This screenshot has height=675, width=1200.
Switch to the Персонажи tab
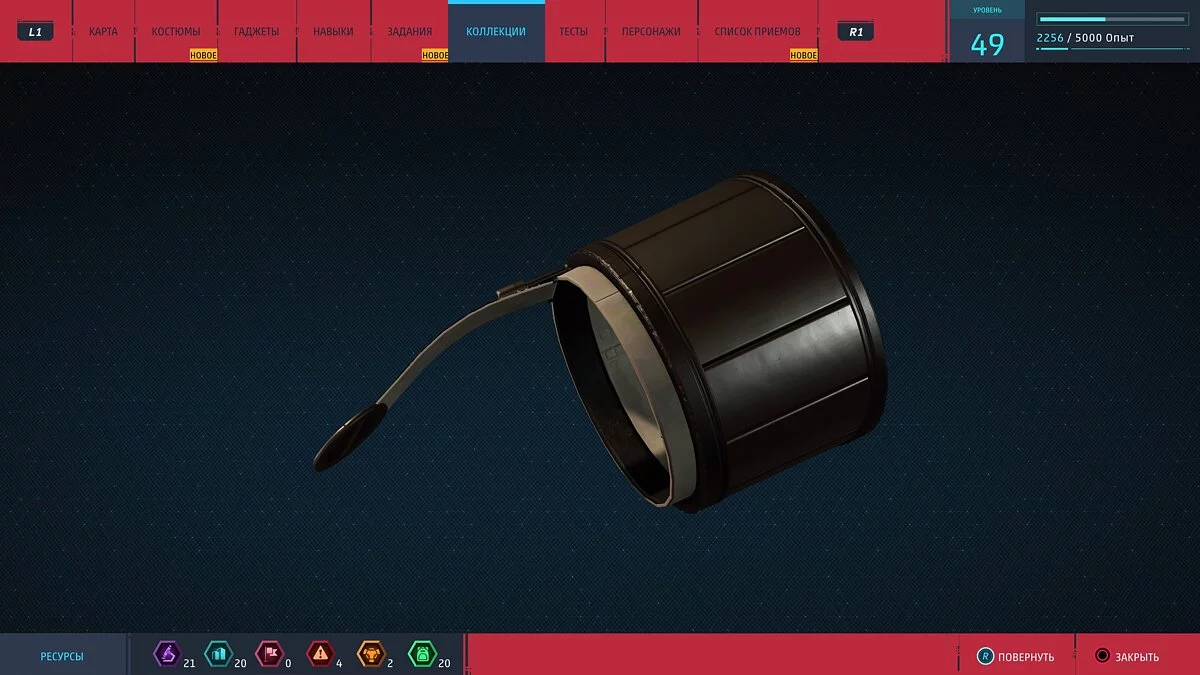(651, 32)
